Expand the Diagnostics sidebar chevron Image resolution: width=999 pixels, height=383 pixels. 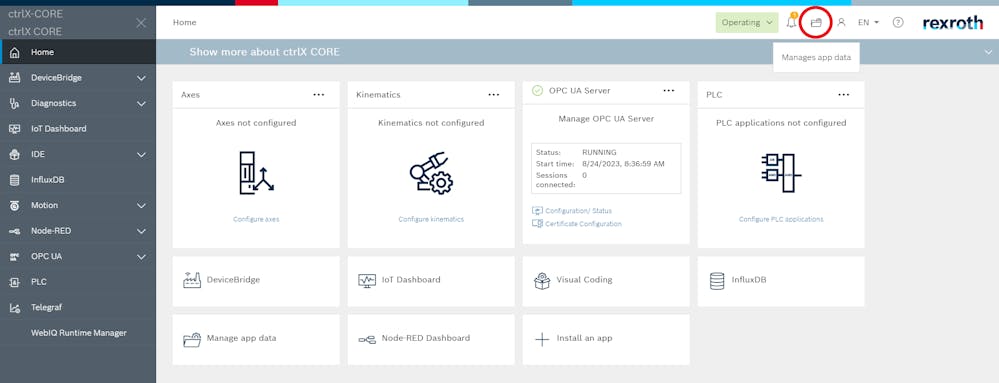(141, 104)
